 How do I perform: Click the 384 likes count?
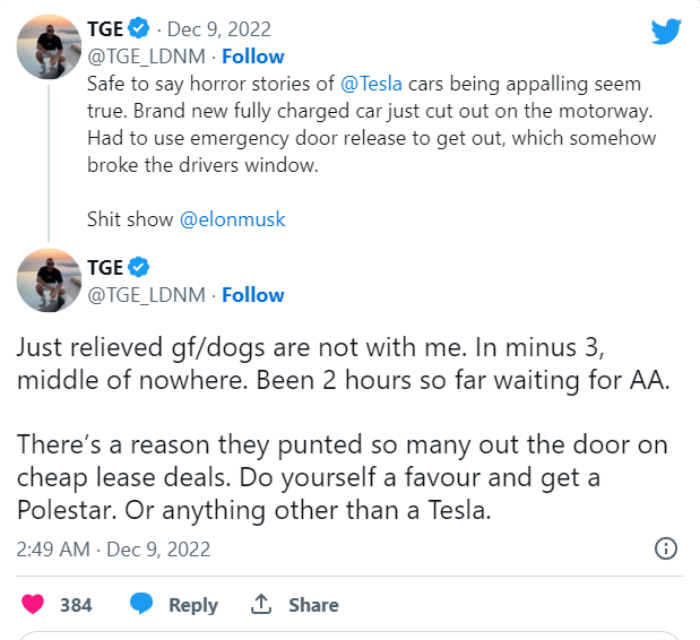pyautogui.click(x=76, y=605)
